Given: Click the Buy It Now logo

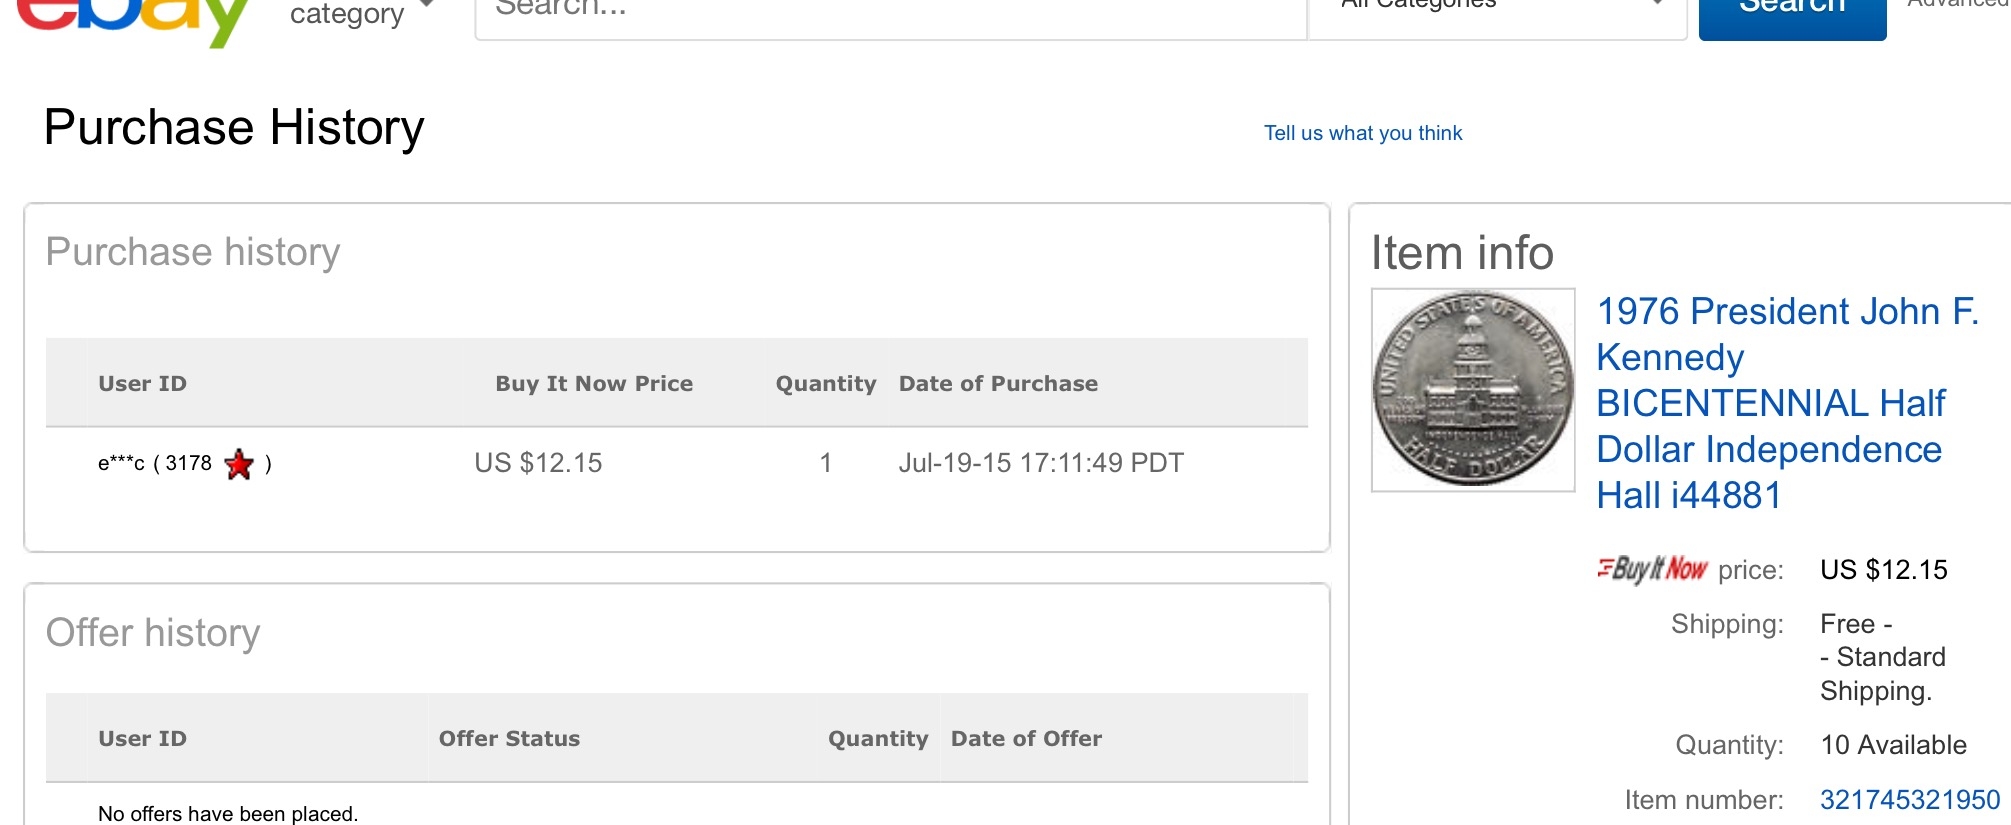Looking at the screenshot, I should coord(1652,569).
